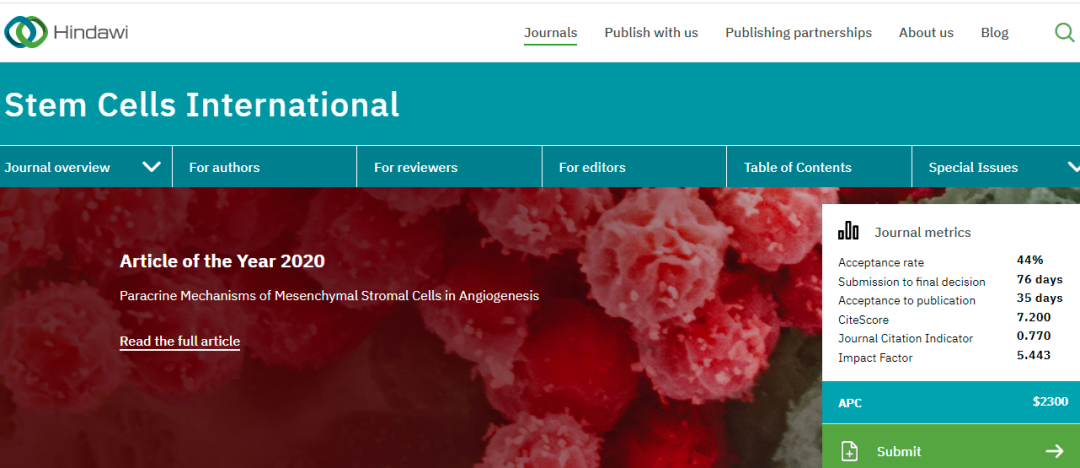Click the Article of the Year 2020 heading

pyautogui.click(x=222, y=261)
